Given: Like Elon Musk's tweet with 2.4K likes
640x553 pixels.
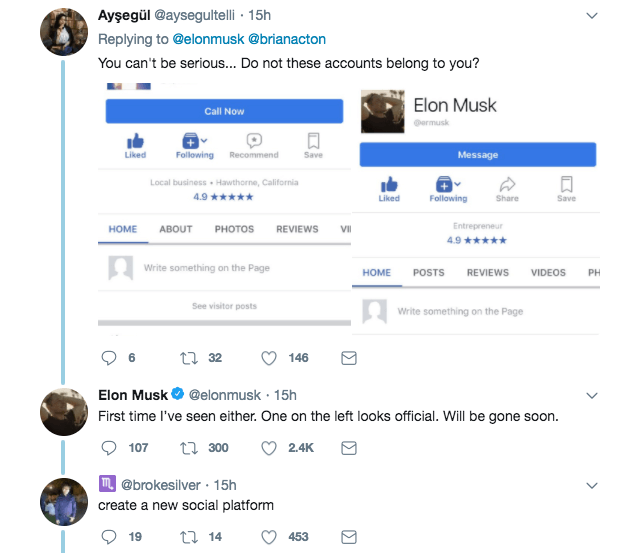Looking at the screenshot, I should [x=268, y=448].
